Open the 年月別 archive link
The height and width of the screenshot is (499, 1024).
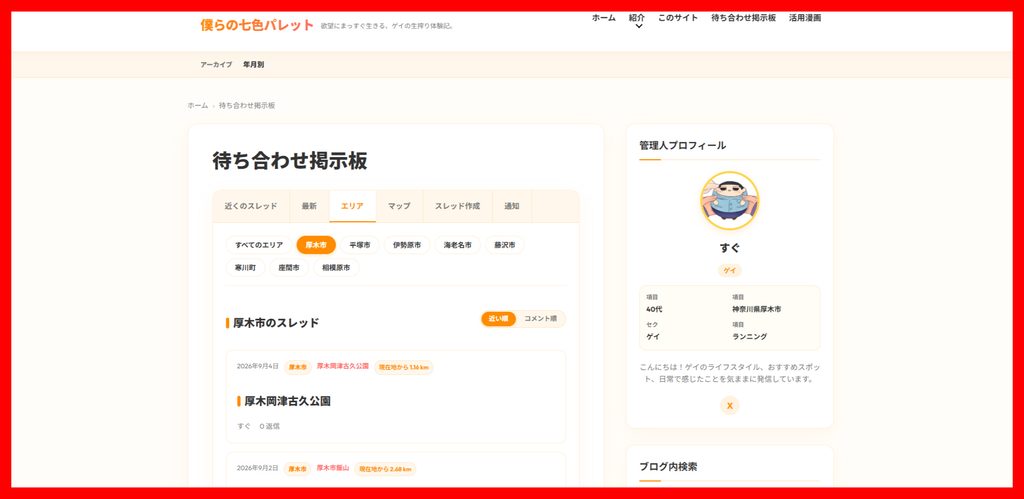(253, 65)
